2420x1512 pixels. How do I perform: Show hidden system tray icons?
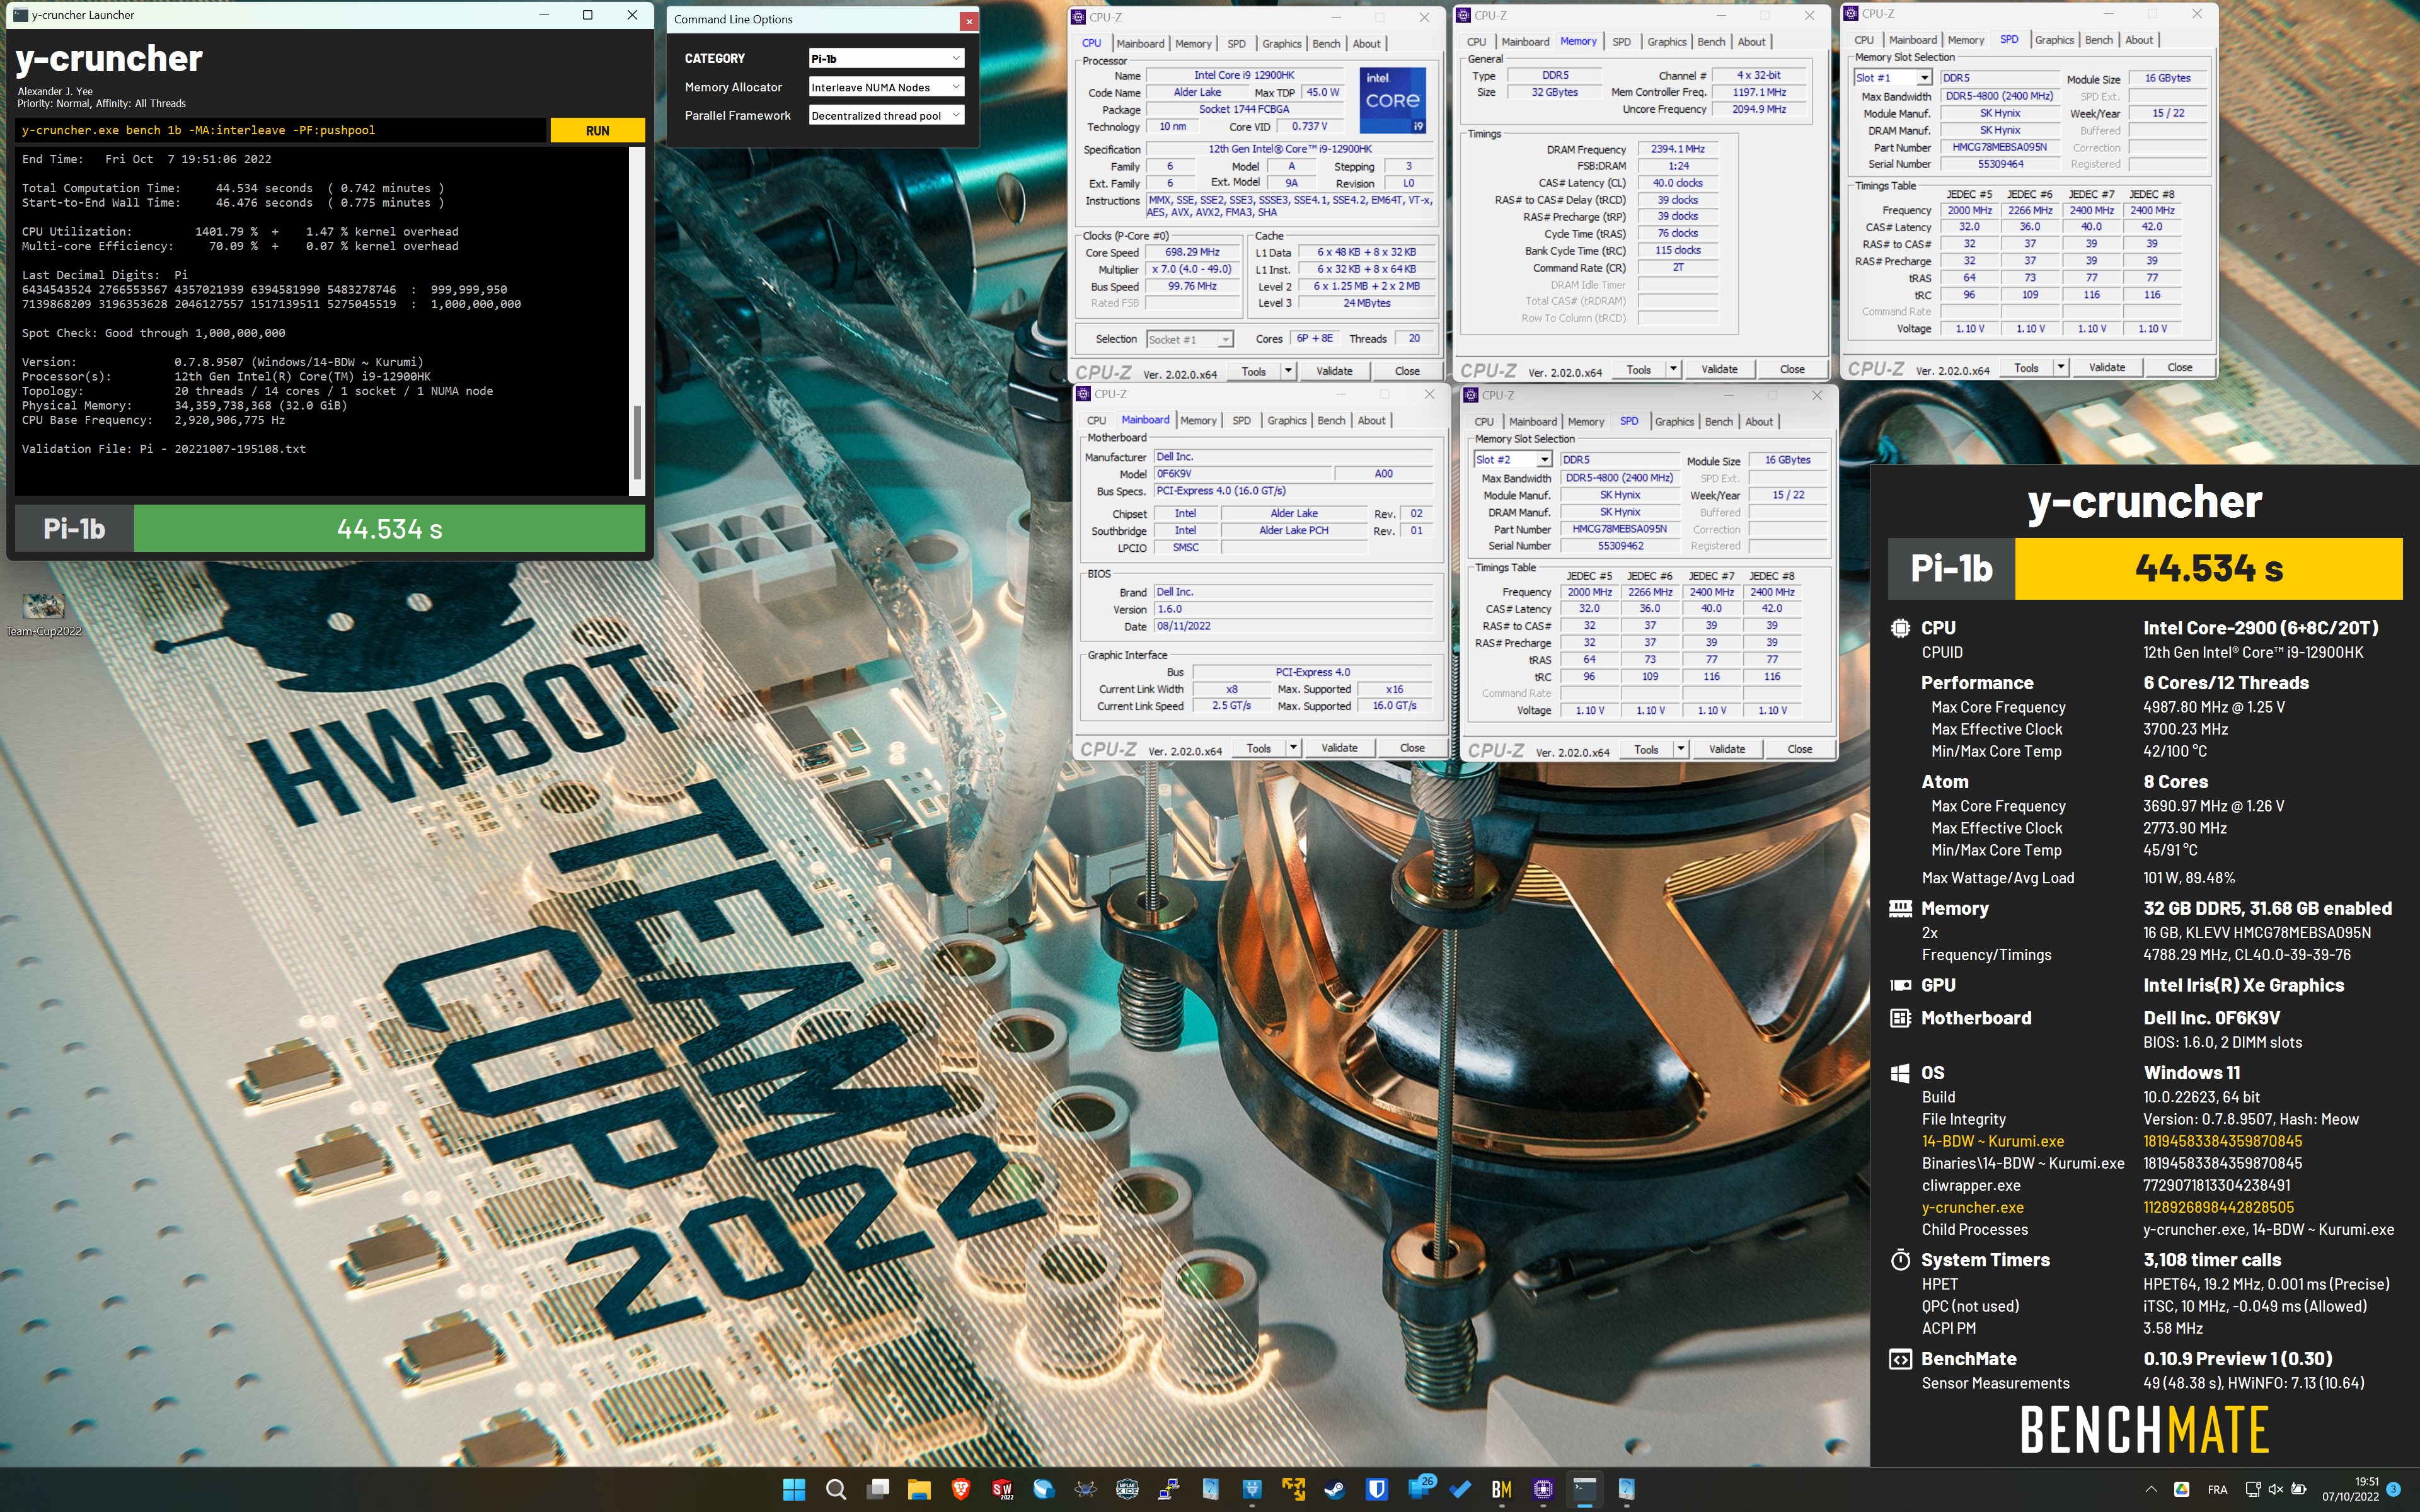pos(2151,1489)
